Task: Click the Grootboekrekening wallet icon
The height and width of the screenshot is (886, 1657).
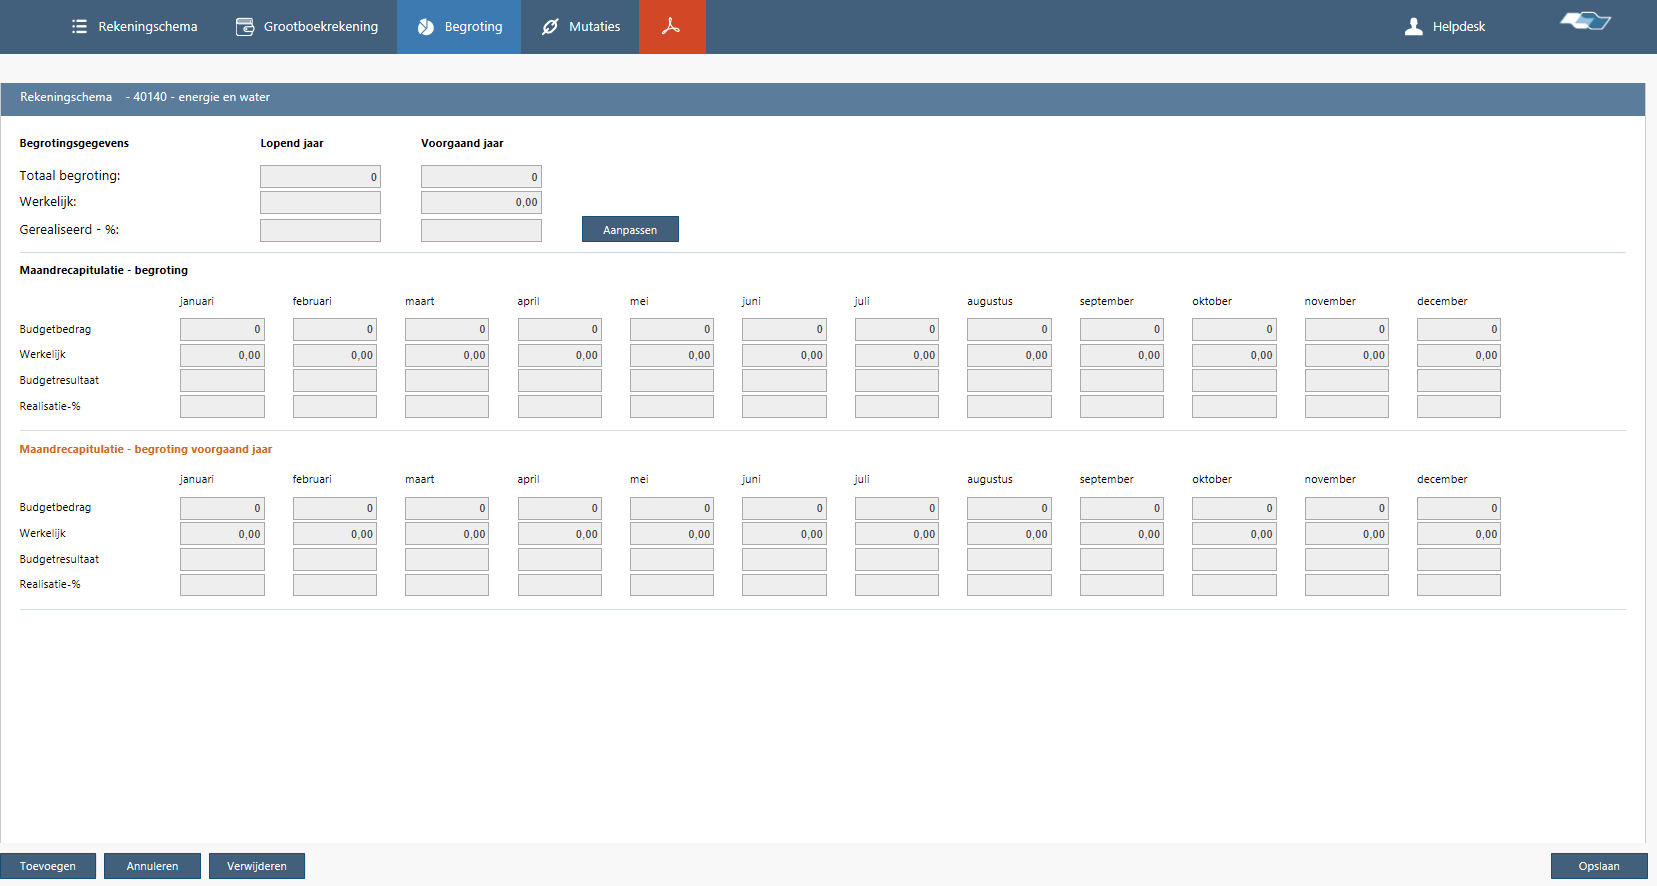Action: 245,27
